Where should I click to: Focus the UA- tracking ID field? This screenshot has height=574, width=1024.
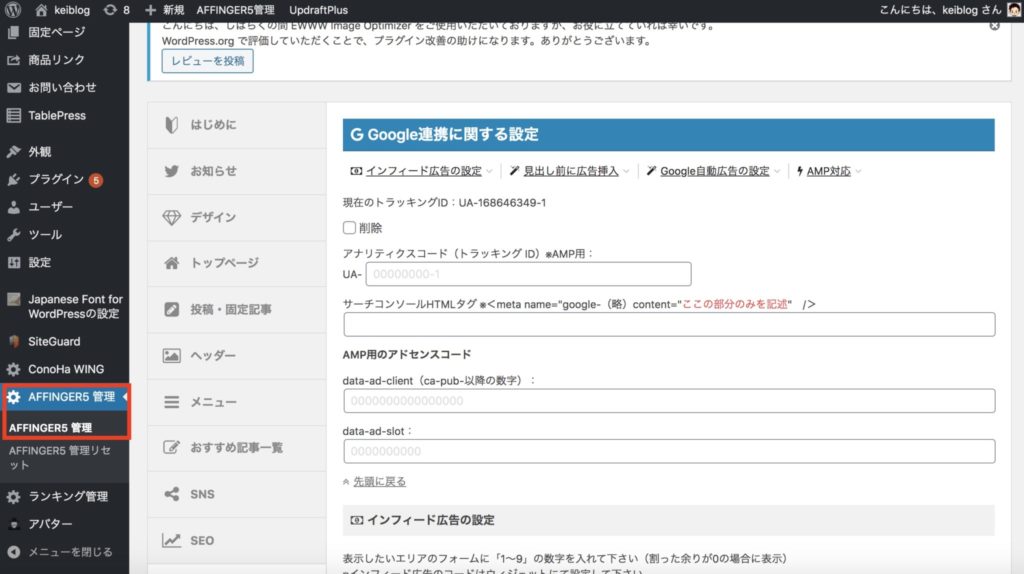click(528, 274)
